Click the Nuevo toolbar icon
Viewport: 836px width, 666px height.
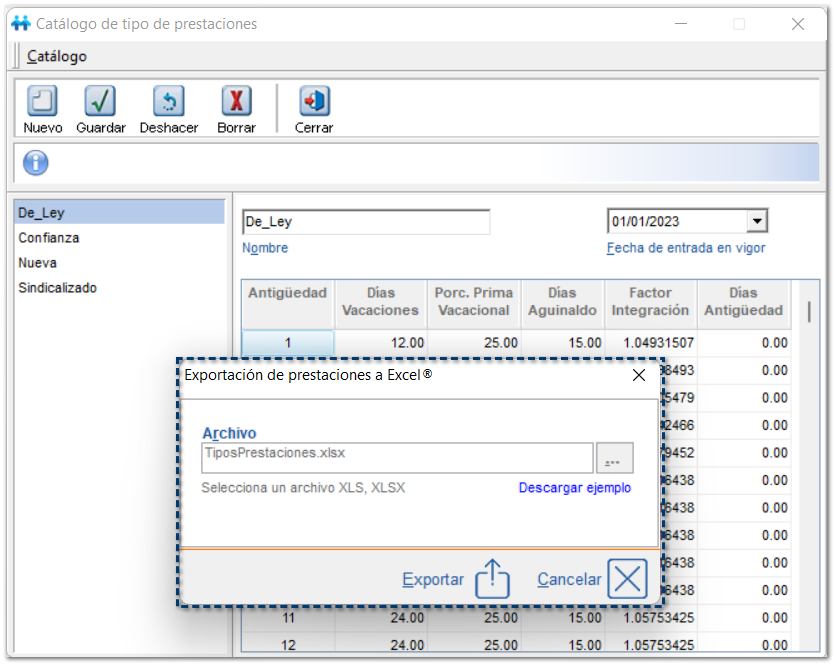(x=42, y=102)
